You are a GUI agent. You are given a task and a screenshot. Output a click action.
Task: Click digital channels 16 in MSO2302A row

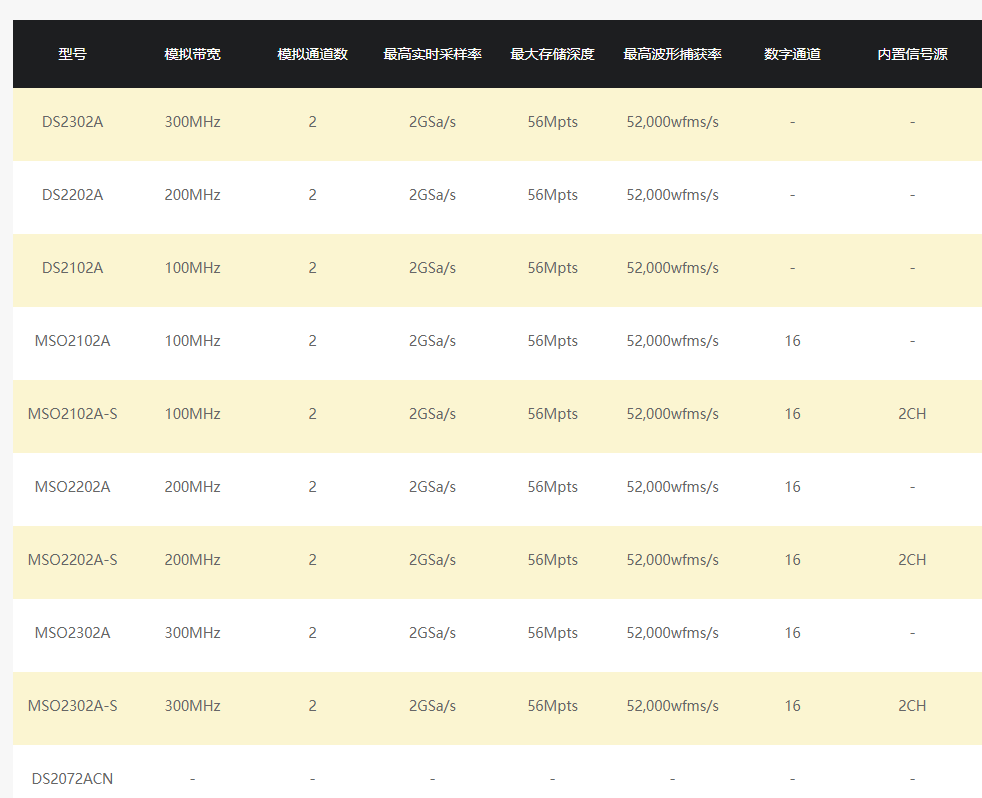(792, 633)
